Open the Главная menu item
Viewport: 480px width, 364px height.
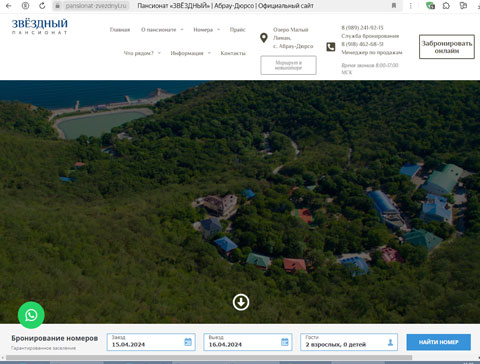pos(120,30)
